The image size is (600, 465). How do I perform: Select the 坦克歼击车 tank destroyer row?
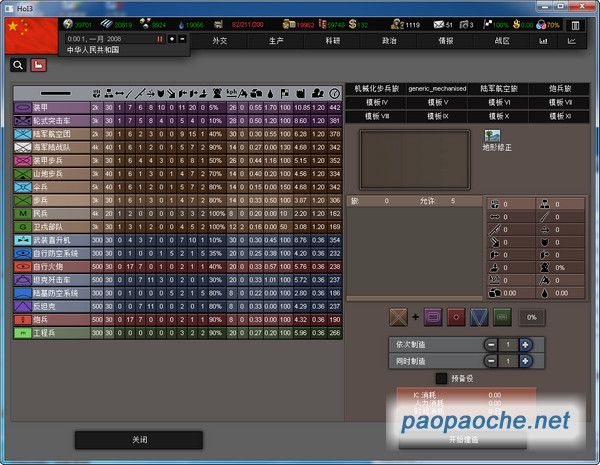pos(178,280)
